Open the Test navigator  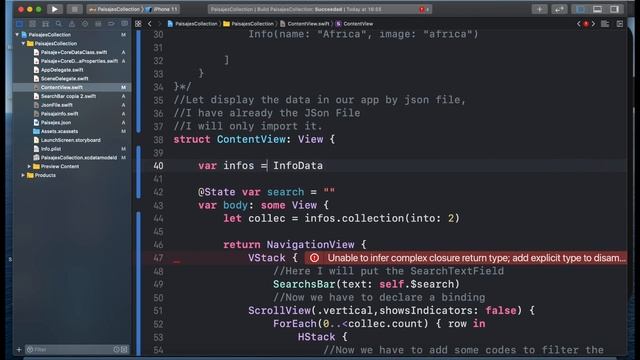pos(85,24)
